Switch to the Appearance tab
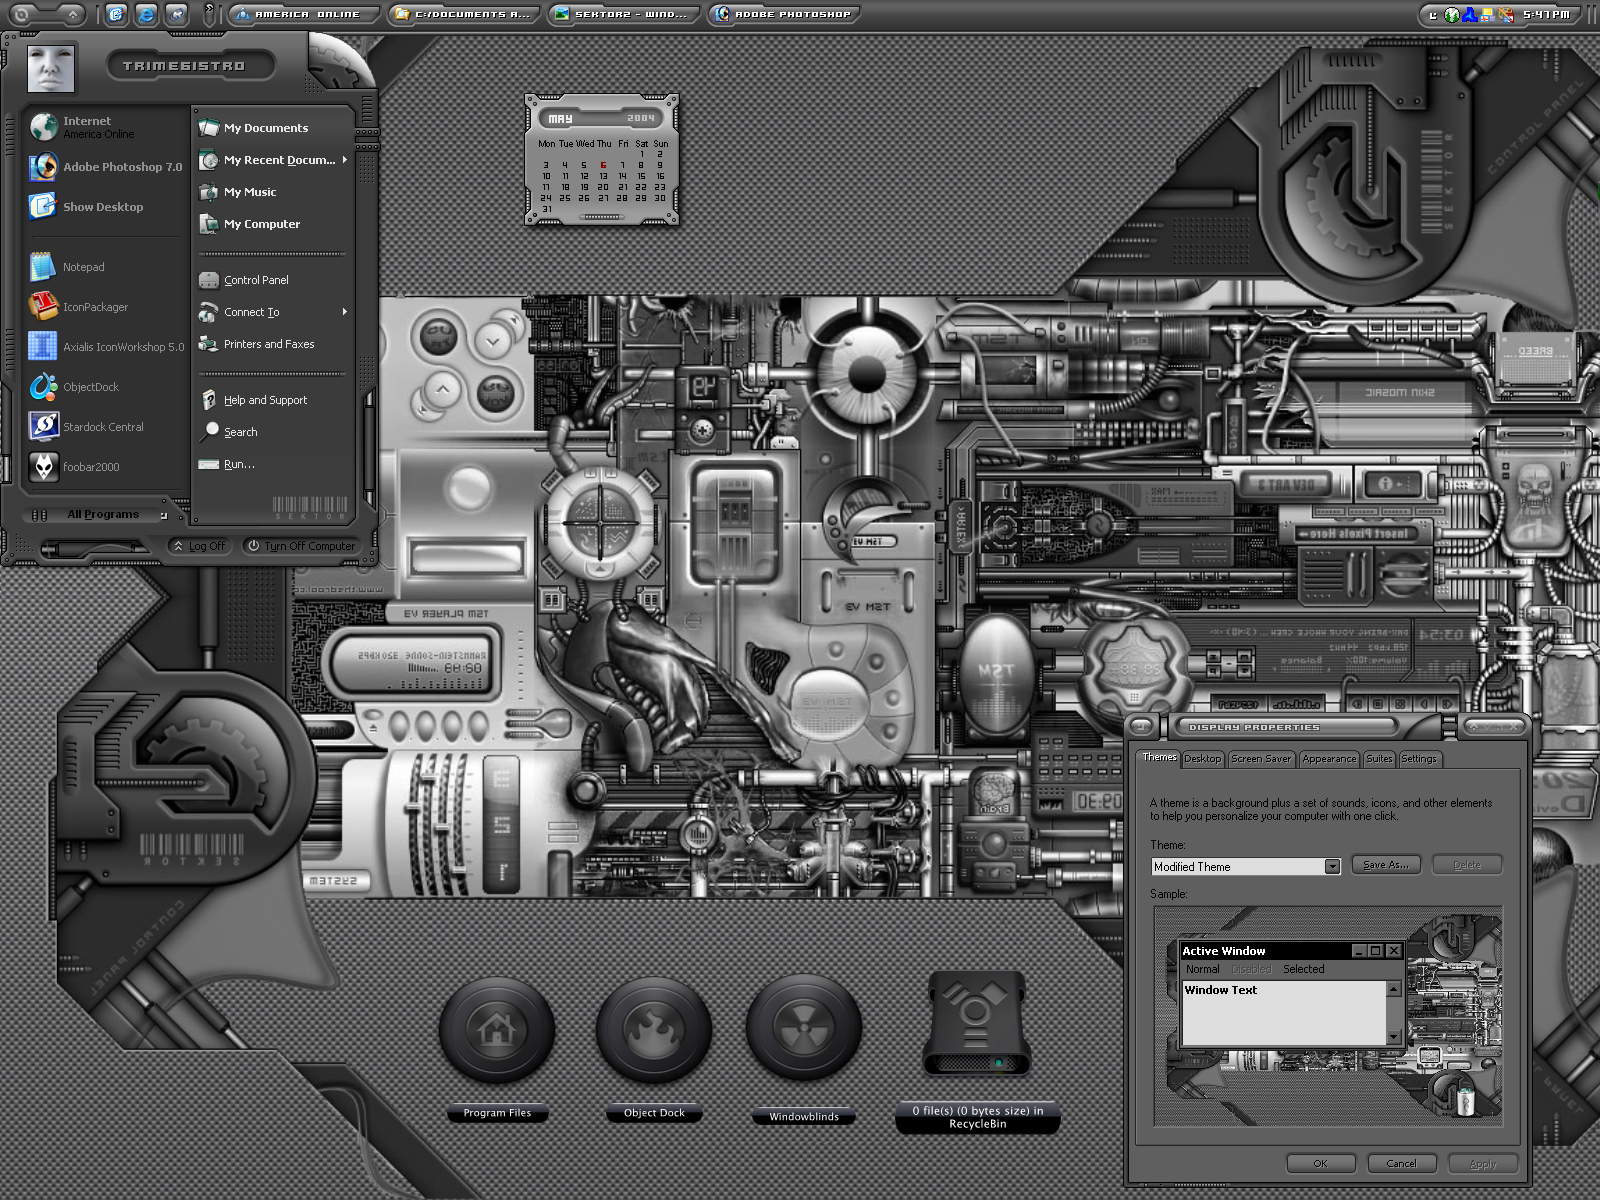 (1329, 759)
